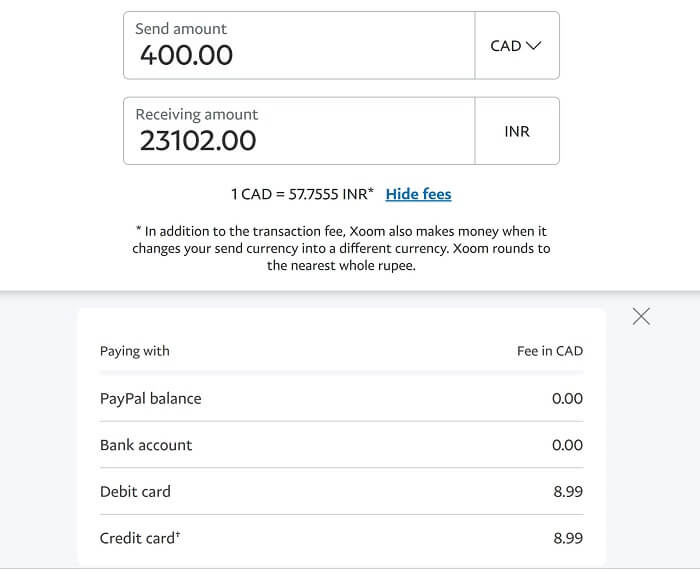Click the Xoom transaction fee disclaimer text
This screenshot has height=569, width=700.
(x=341, y=248)
